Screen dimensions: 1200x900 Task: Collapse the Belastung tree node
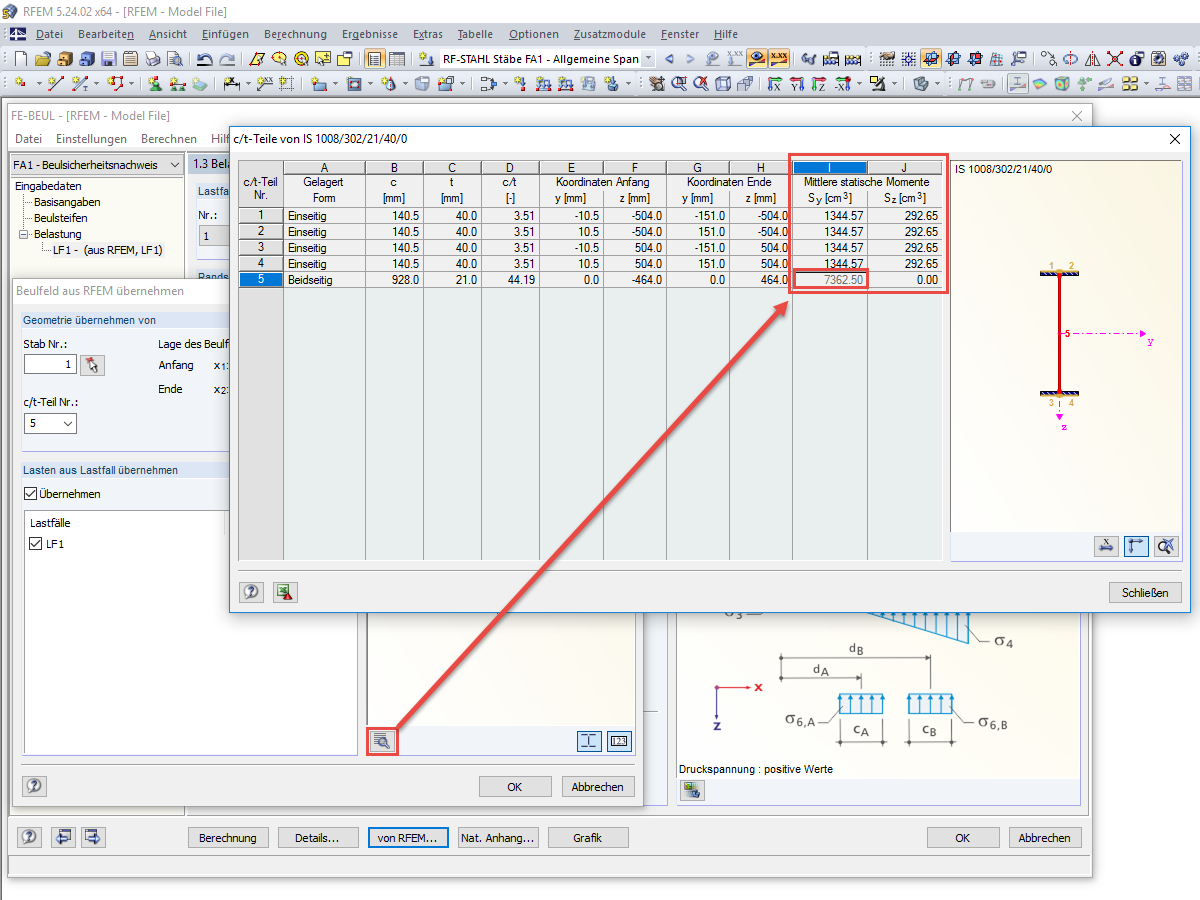click(24, 234)
